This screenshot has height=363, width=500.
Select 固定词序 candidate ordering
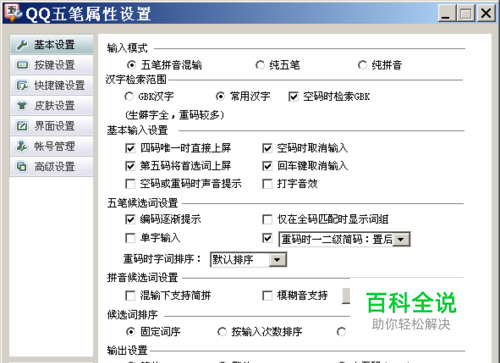click(x=131, y=332)
